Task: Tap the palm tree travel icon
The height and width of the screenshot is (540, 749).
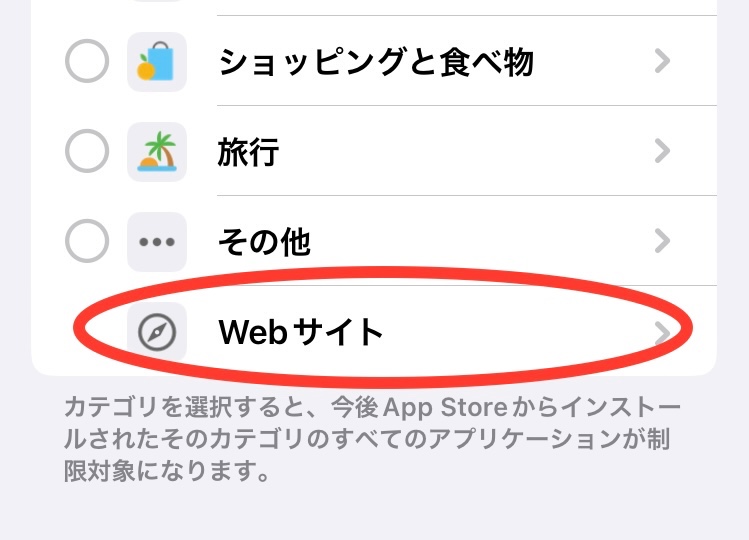Action: [x=157, y=151]
